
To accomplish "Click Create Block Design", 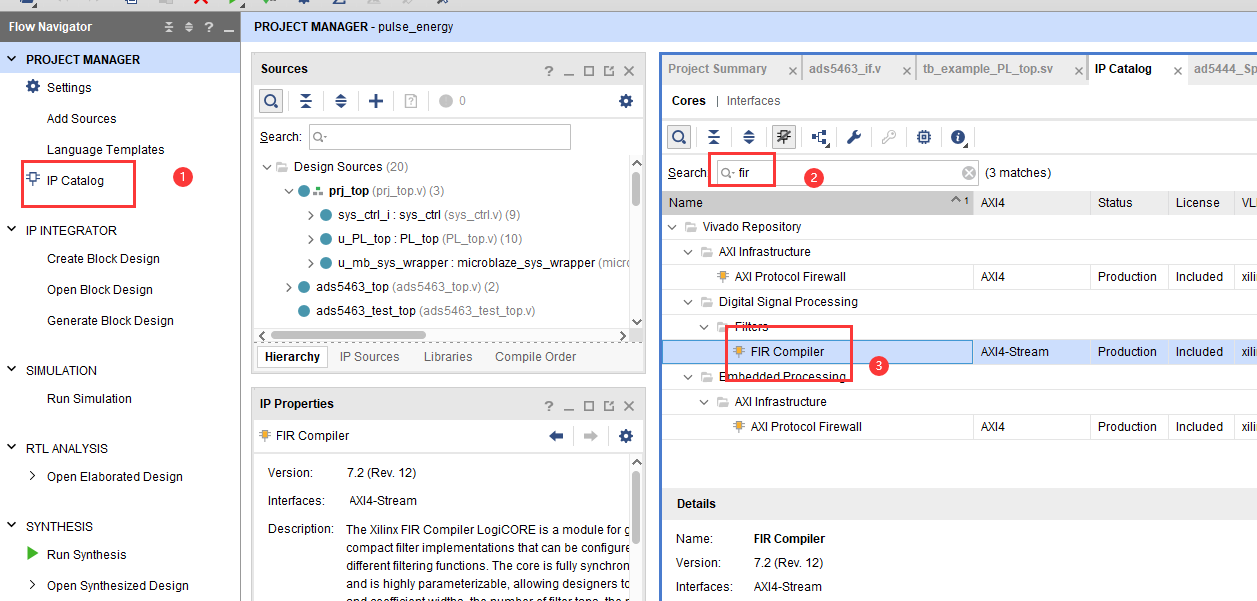I will 103,258.
